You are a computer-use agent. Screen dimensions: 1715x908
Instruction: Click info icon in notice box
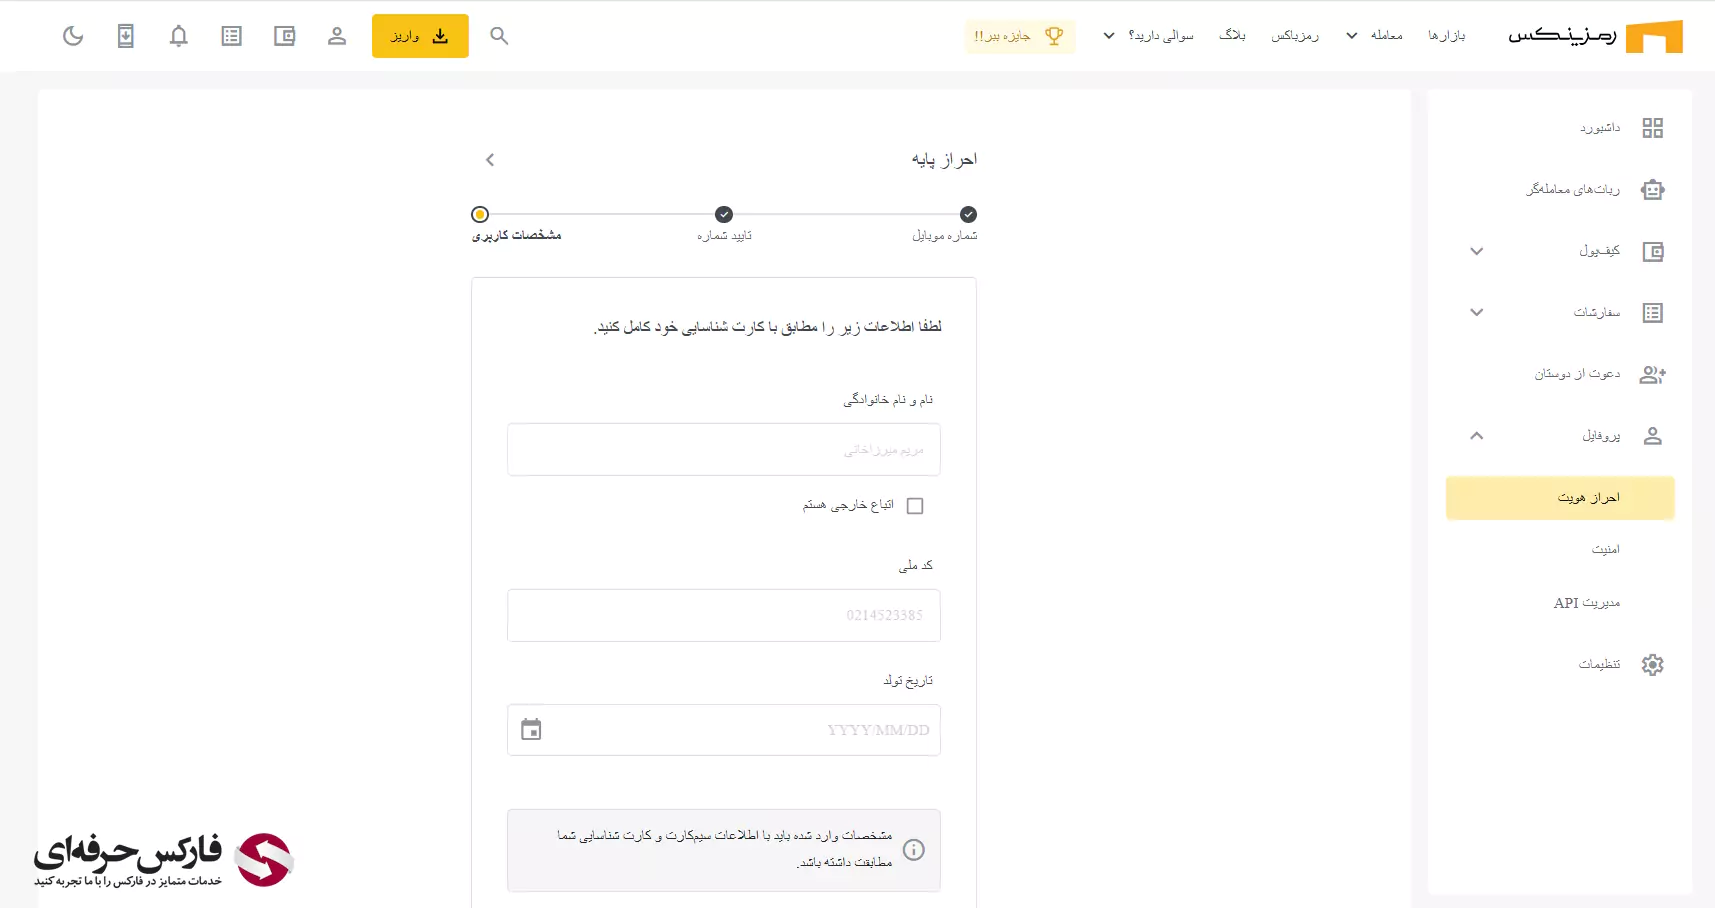click(914, 850)
